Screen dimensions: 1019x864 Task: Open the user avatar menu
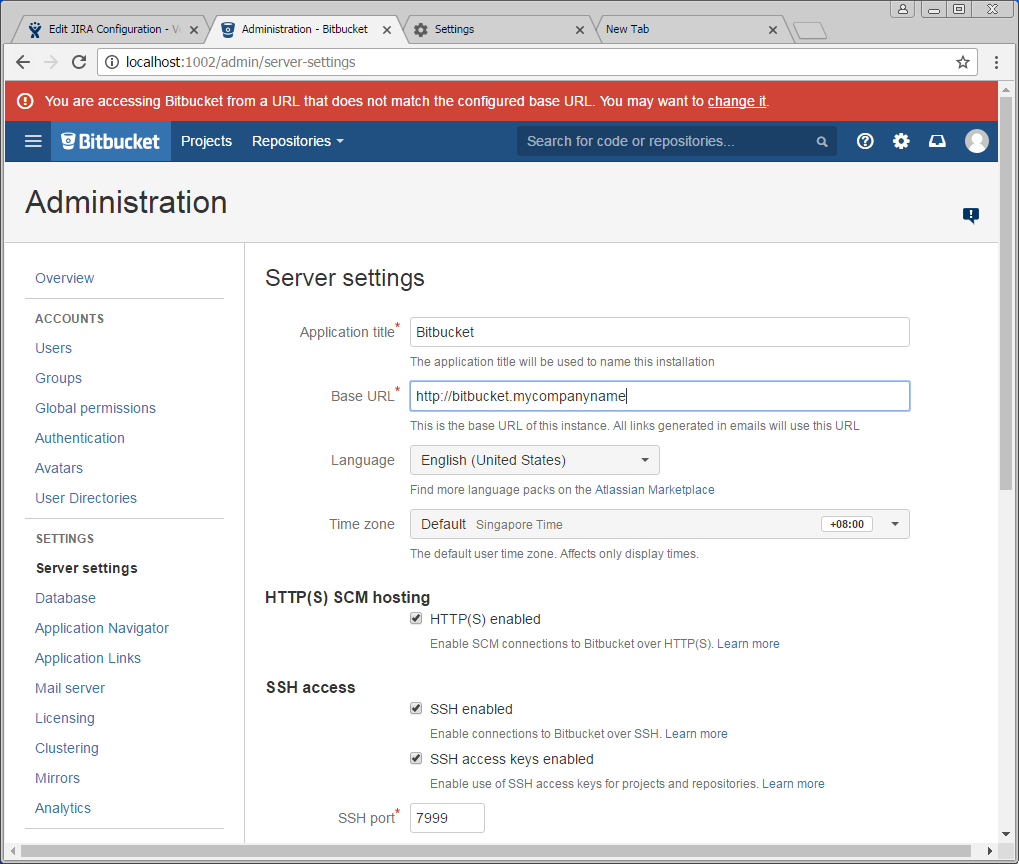tap(976, 141)
